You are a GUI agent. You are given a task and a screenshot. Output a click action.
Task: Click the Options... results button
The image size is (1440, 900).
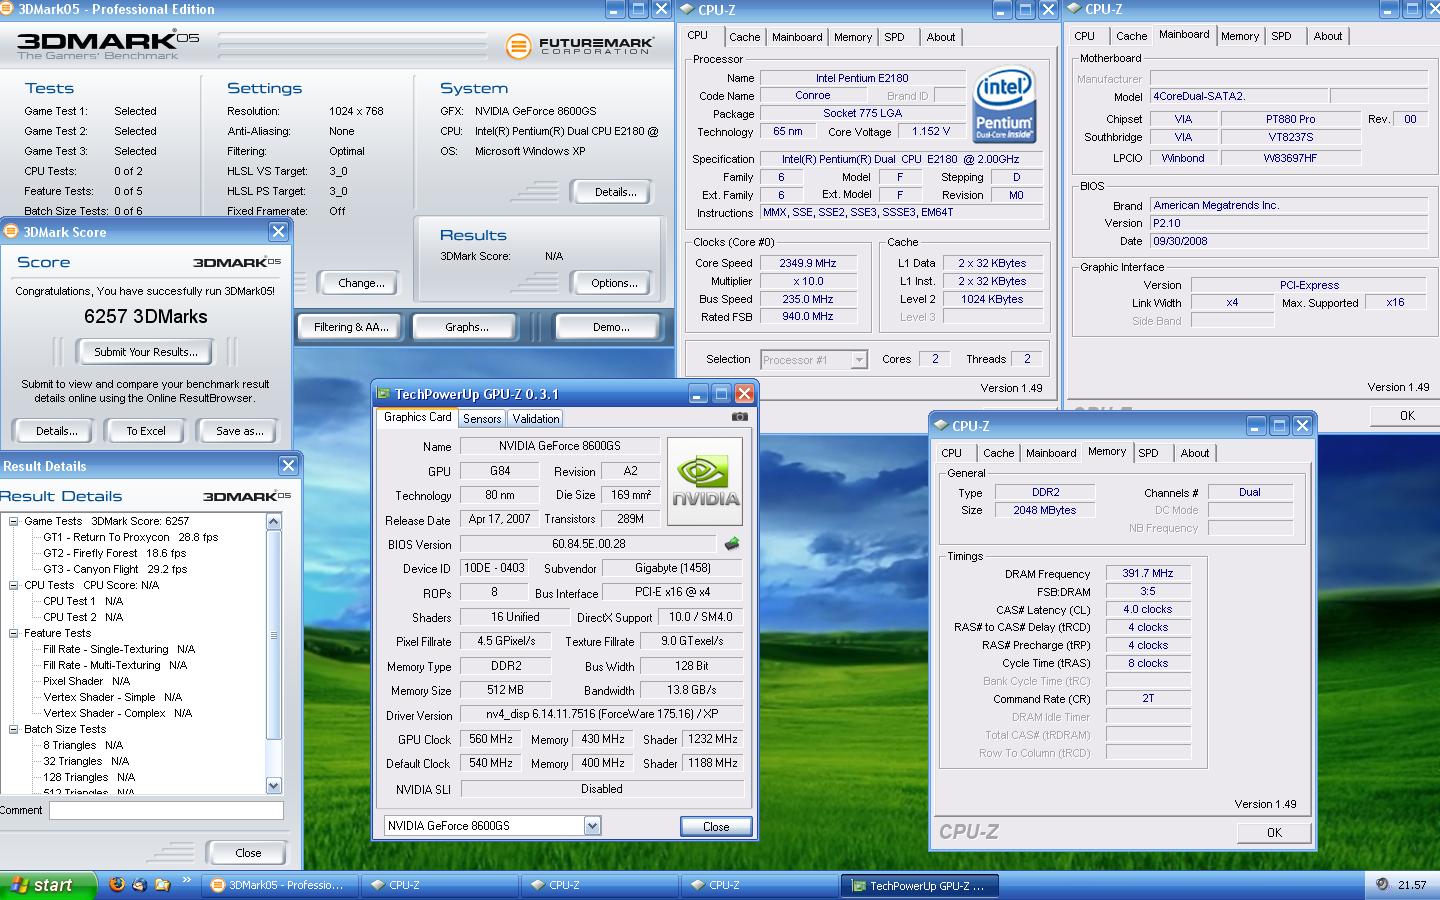(614, 283)
